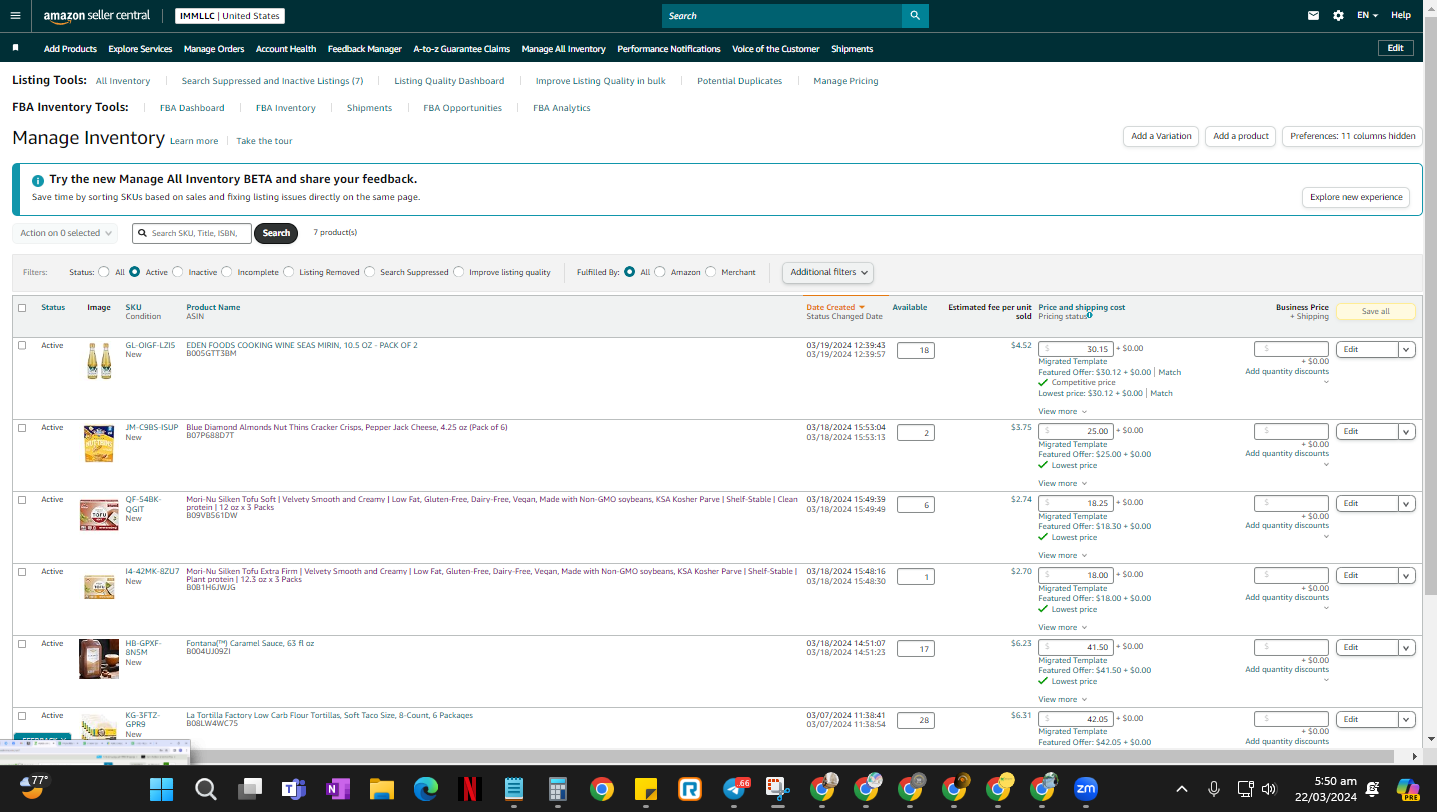This screenshot has height=812, width=1437.
Task: Click the Blue Diamond Nut Thins thumbnail
Action: 99,443
